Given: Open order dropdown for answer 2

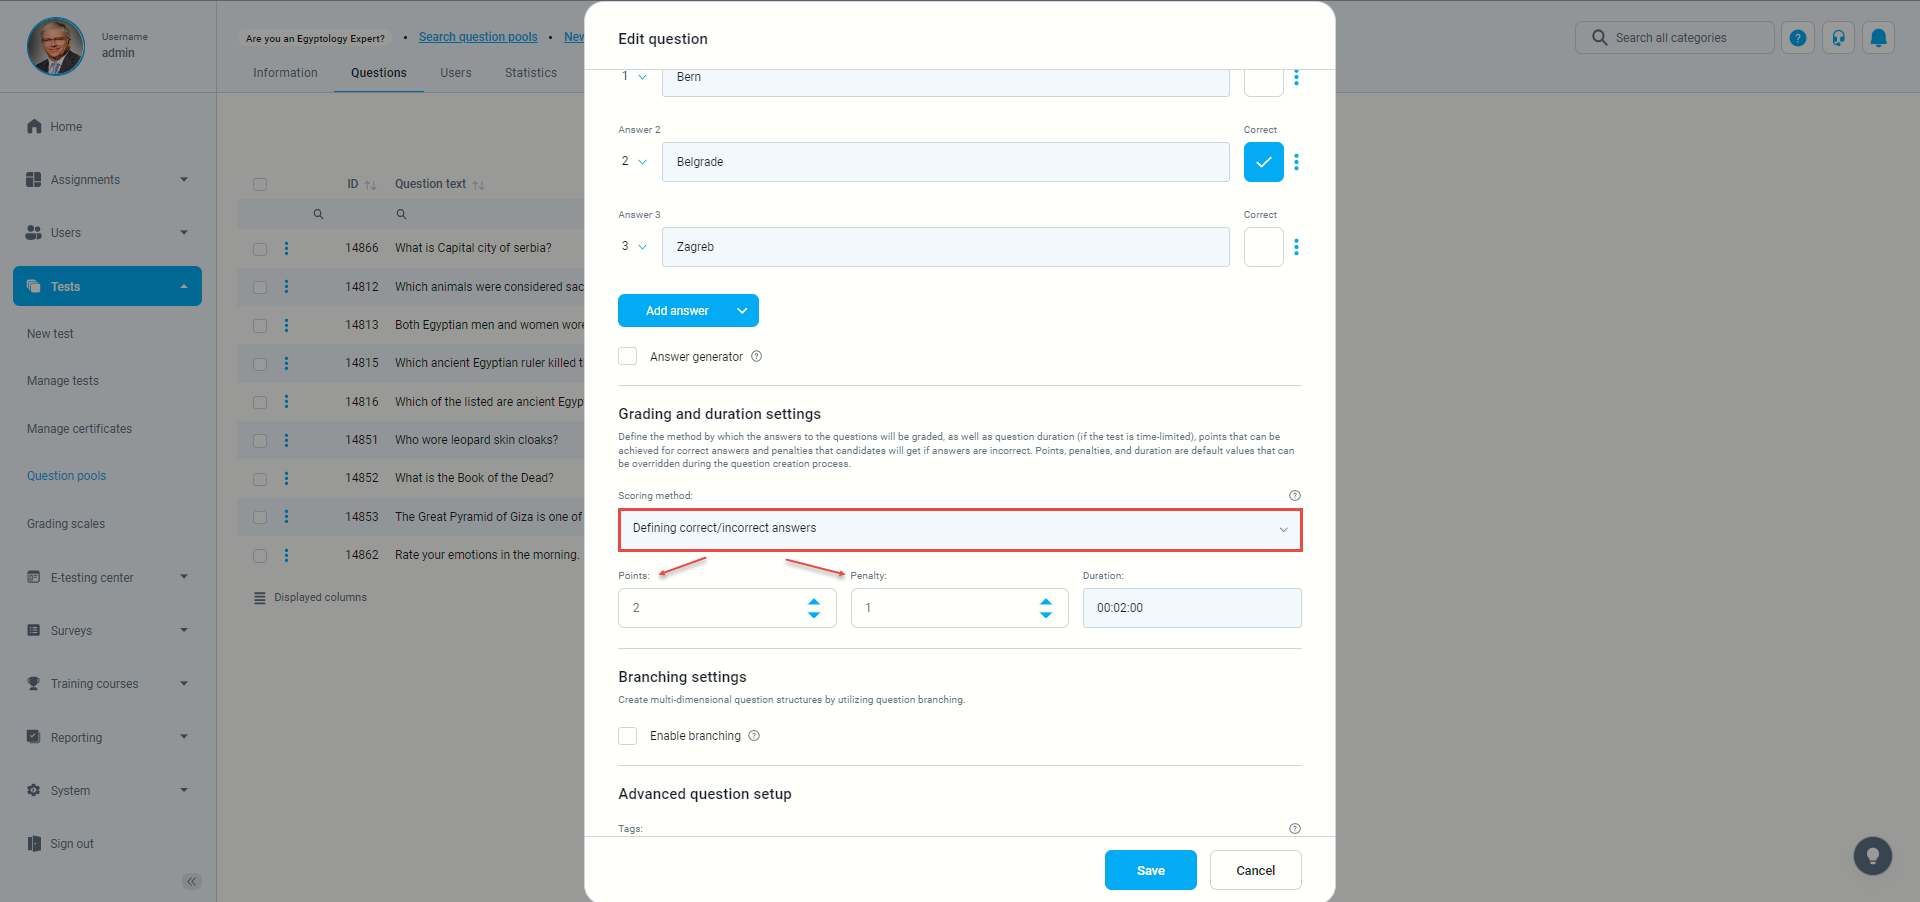Looking at the screenshot, I should click(x=634, y=162).
